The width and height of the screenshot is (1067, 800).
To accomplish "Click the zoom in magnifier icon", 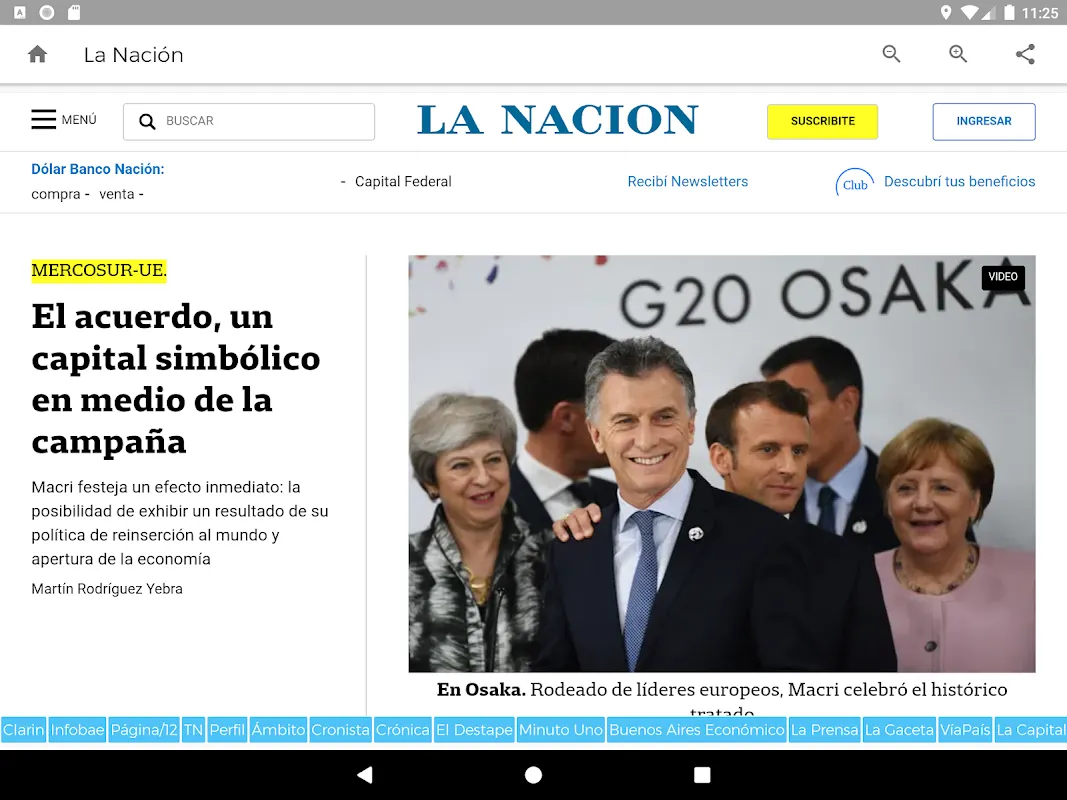I will (958, 55).
